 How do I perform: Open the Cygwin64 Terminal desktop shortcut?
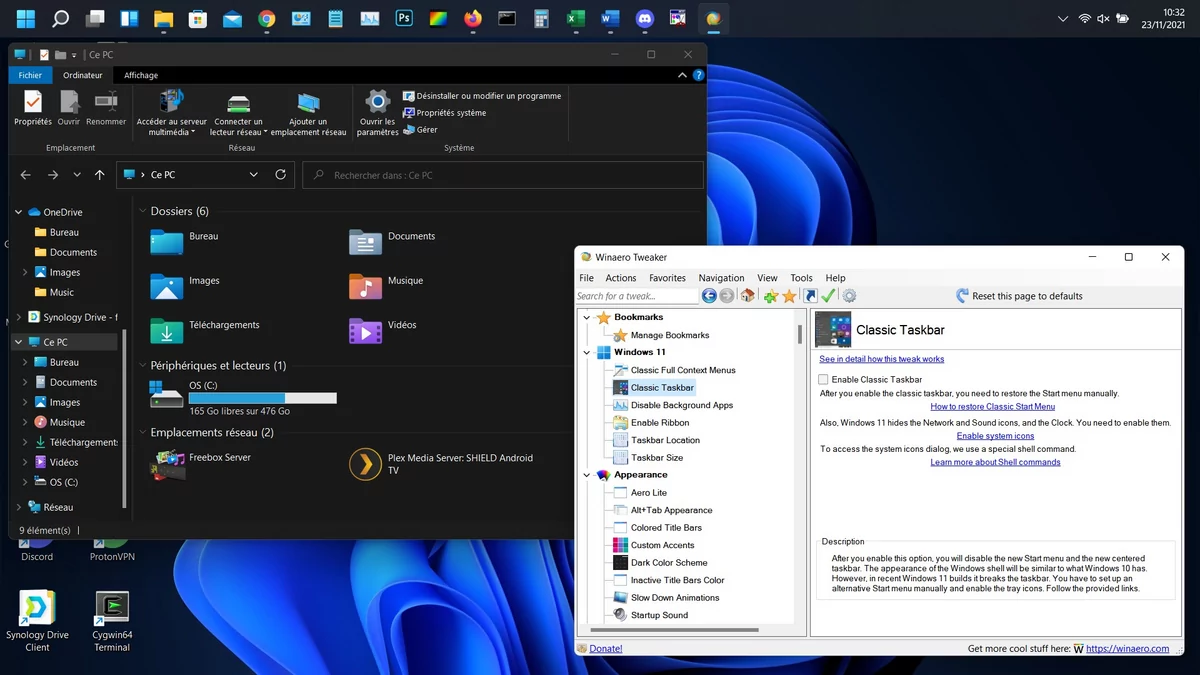coord(112,621)
